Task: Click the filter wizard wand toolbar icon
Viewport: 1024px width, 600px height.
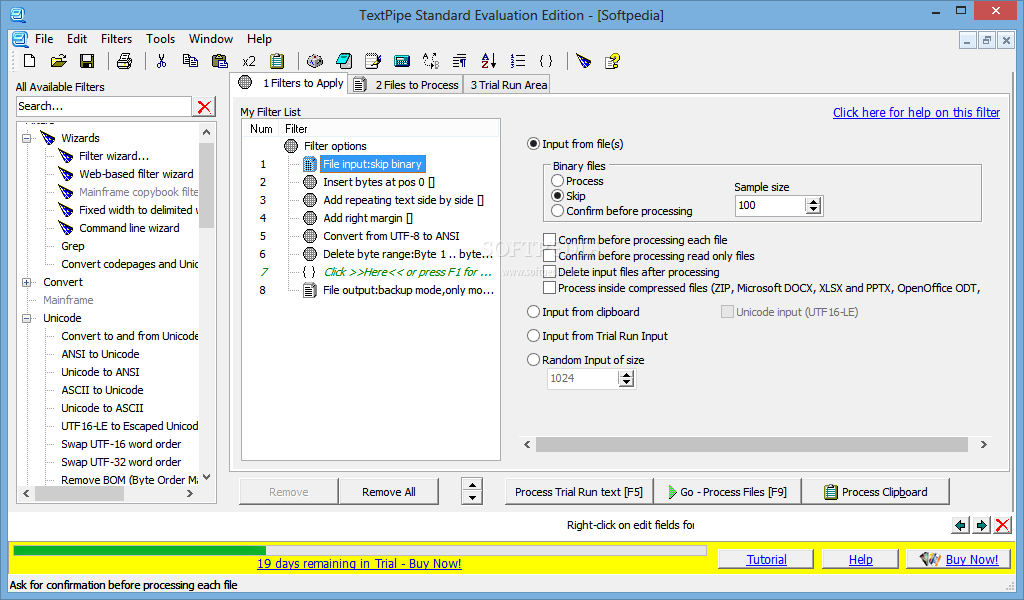Action: pyautogui.click(x=584, y=61)
